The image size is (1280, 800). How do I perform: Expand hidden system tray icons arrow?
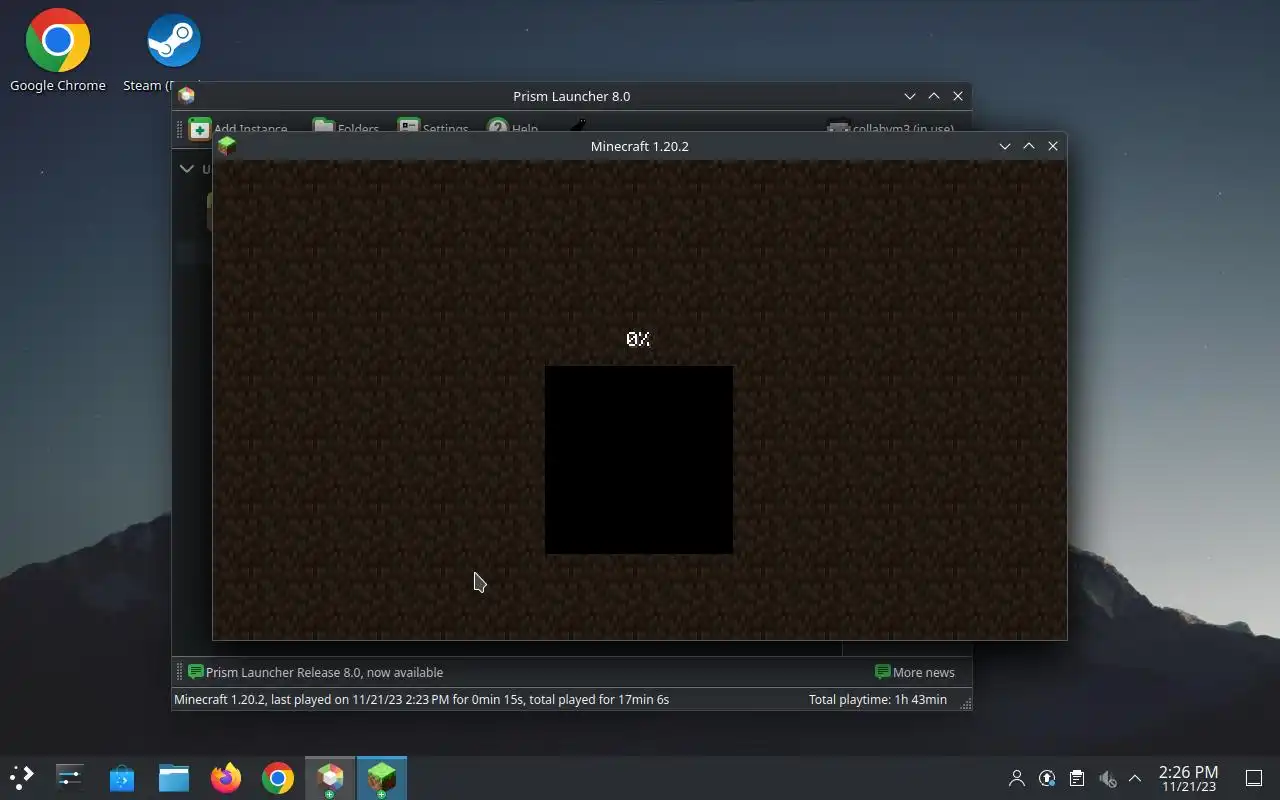(x=1135, y=778)
